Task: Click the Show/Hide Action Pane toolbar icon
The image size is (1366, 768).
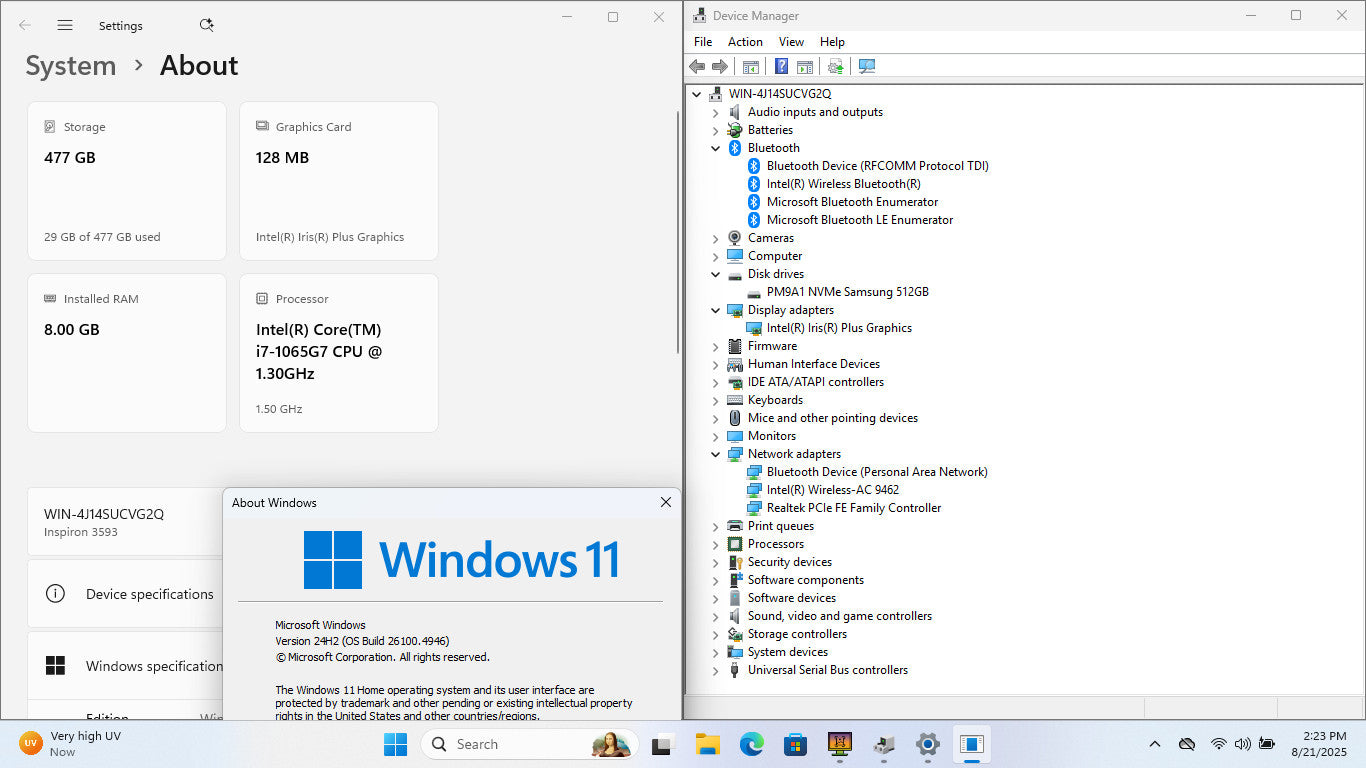Action: click(x=804, y=66)
